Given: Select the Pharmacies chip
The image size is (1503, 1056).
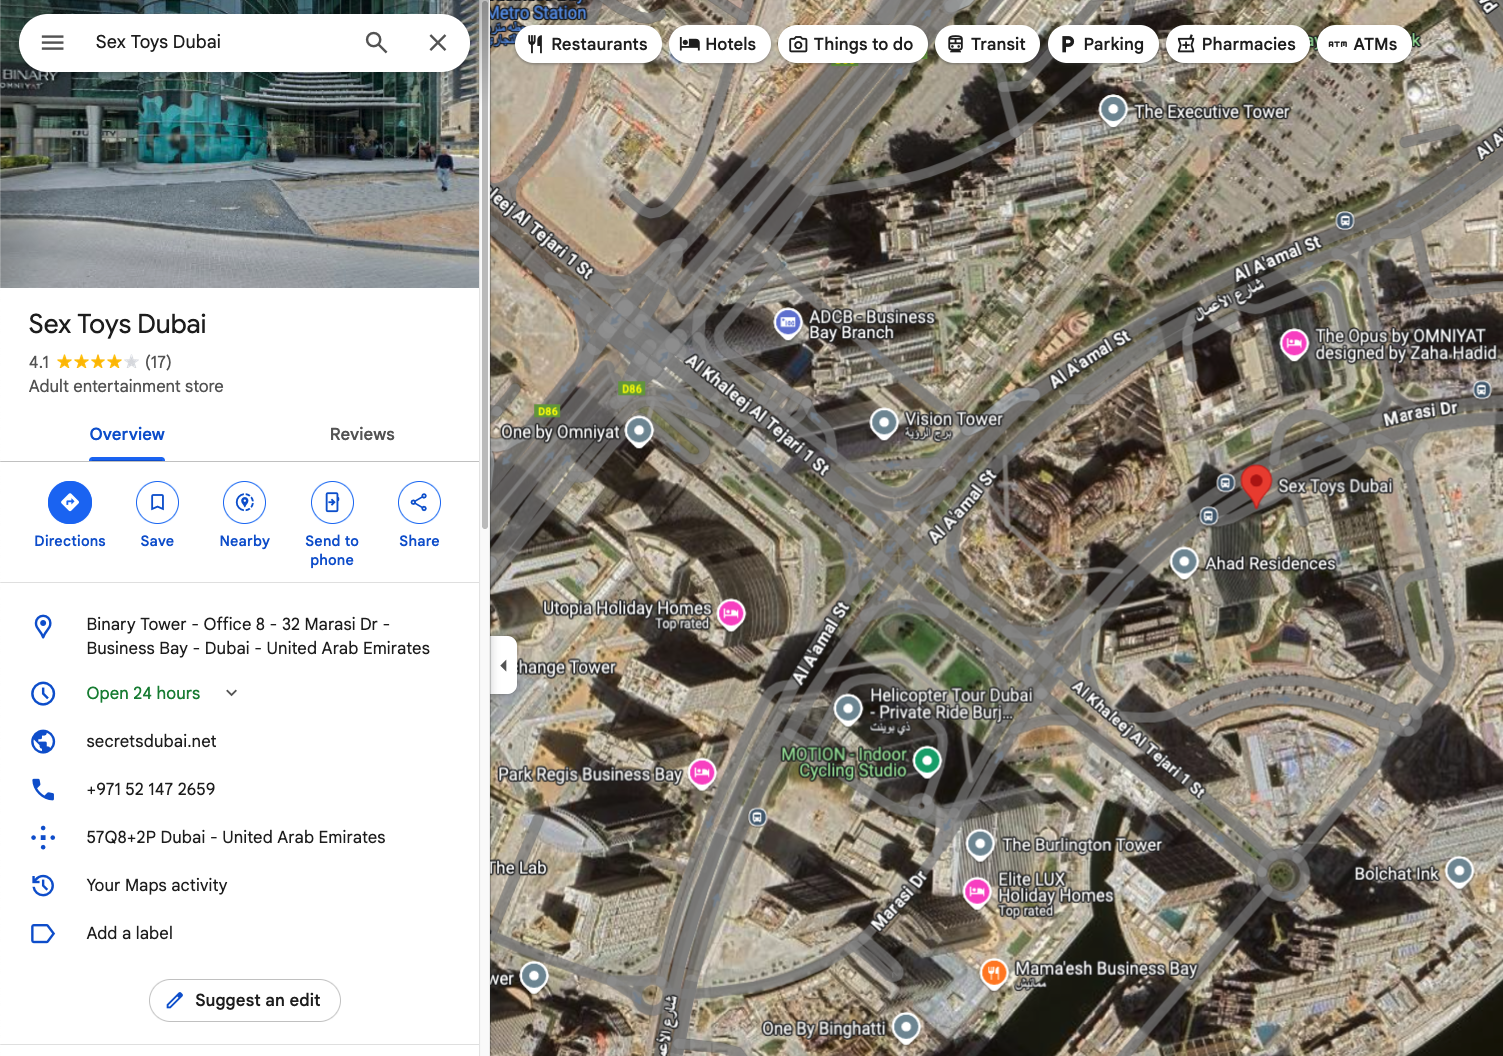Looking at the screenshot, I should point(1237,44).
